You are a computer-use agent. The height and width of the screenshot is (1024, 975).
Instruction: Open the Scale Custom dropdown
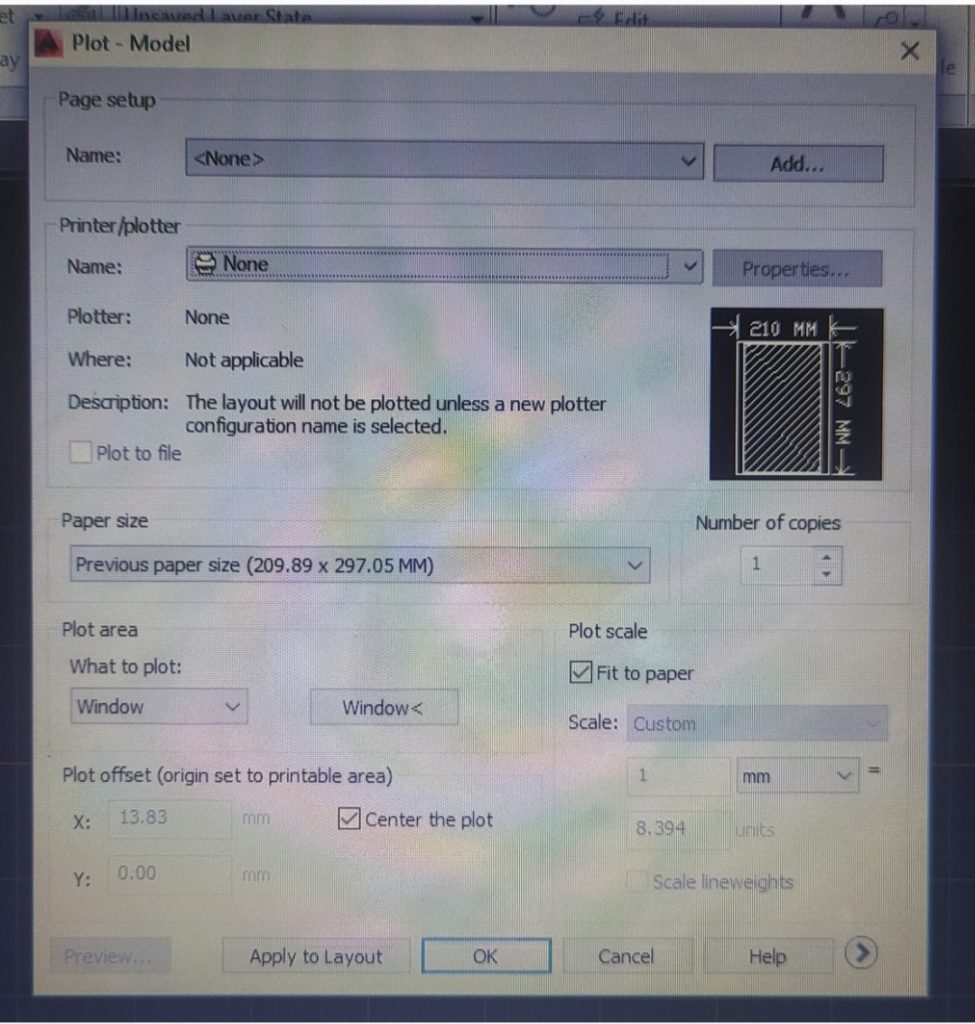pos(757,724)
